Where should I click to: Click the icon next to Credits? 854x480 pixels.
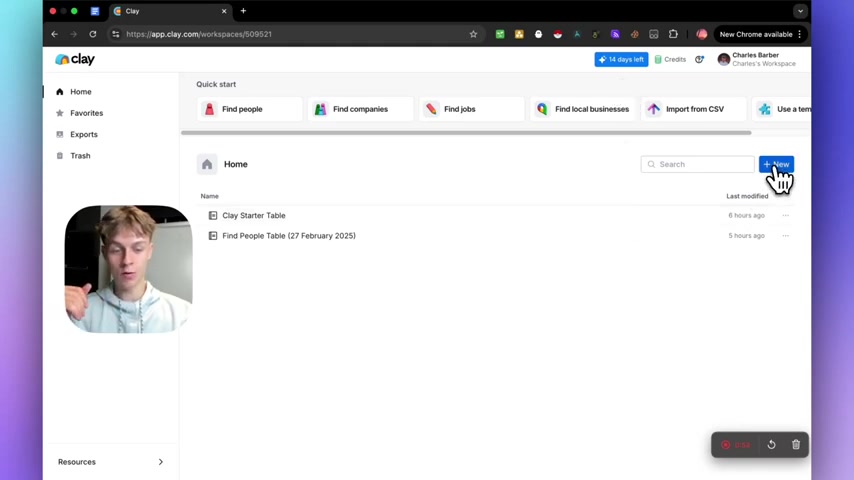tap(699, 59)
